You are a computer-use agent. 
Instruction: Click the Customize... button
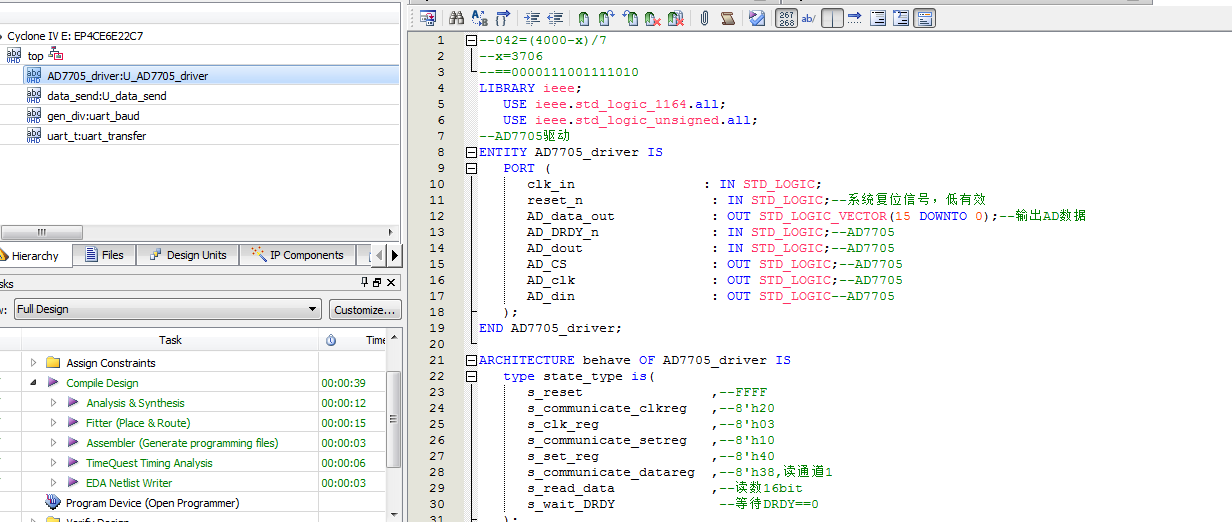click(365, 309)
